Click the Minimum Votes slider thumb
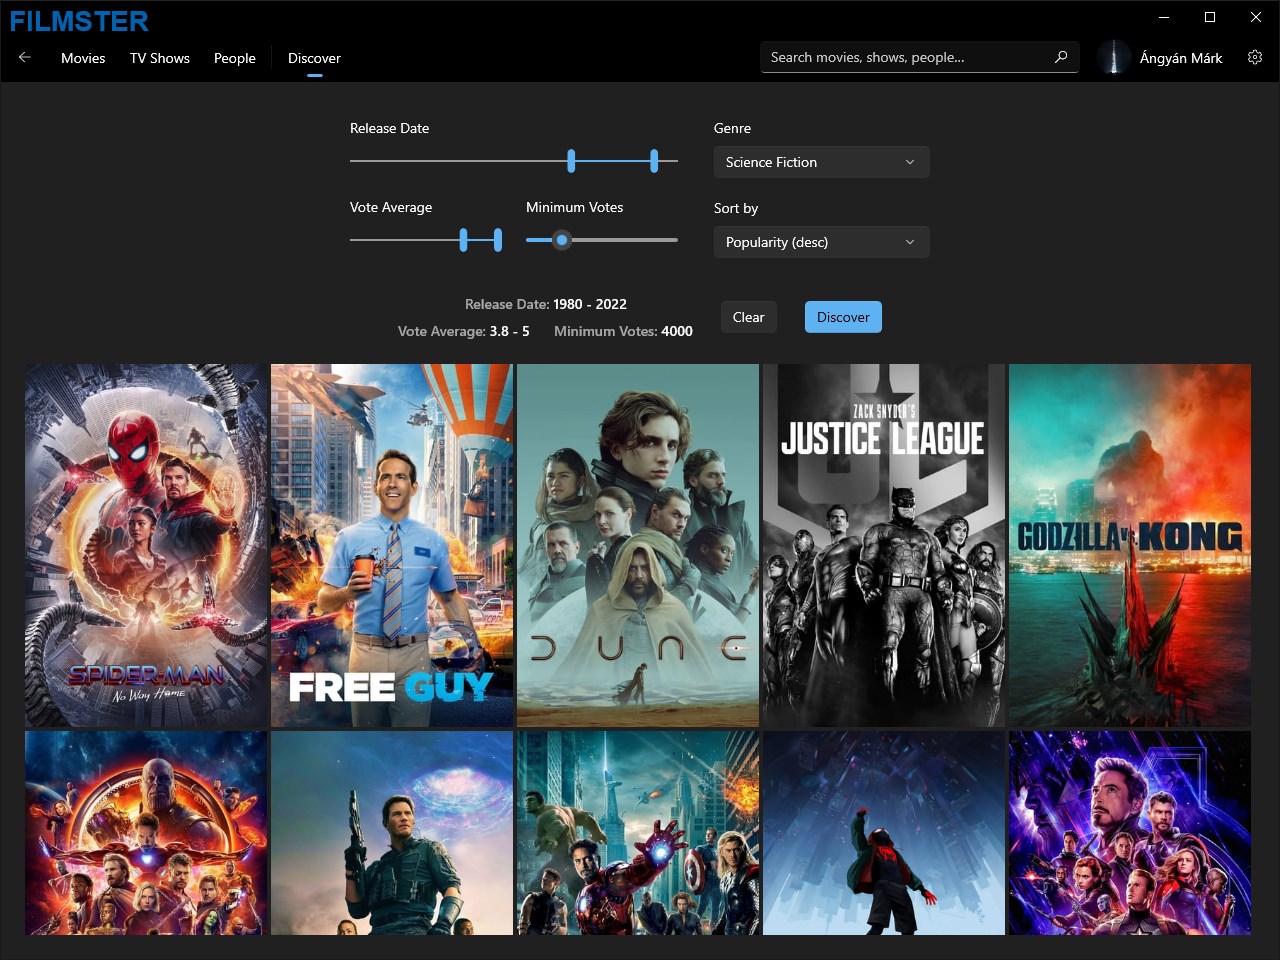The image size is (1280, 960). (x=562, y=240)
